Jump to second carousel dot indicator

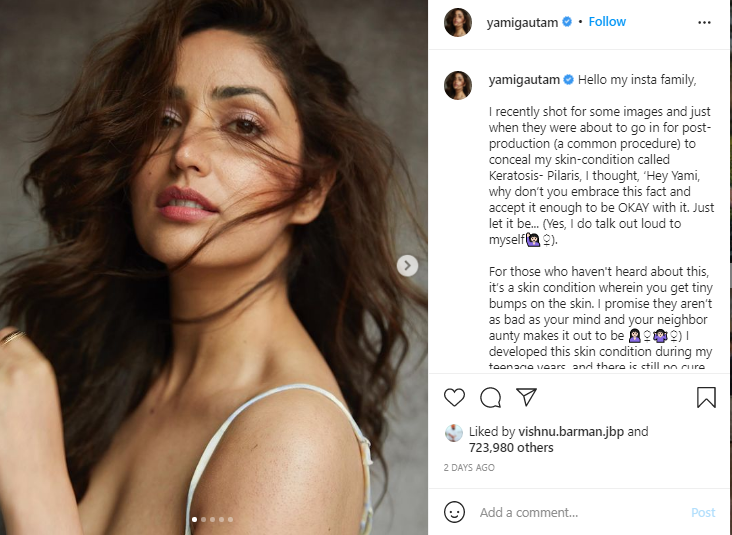pos(202,519)
